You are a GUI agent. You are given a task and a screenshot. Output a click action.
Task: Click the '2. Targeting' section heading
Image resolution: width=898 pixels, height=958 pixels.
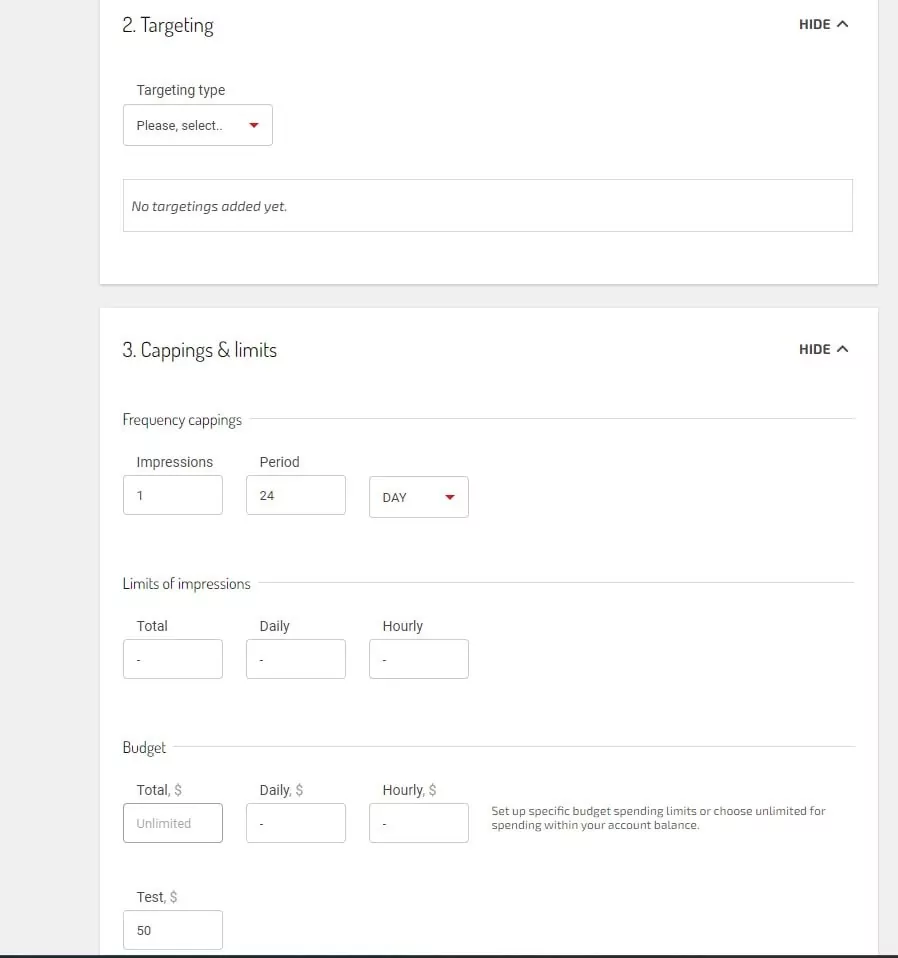[x=168, y=25]
